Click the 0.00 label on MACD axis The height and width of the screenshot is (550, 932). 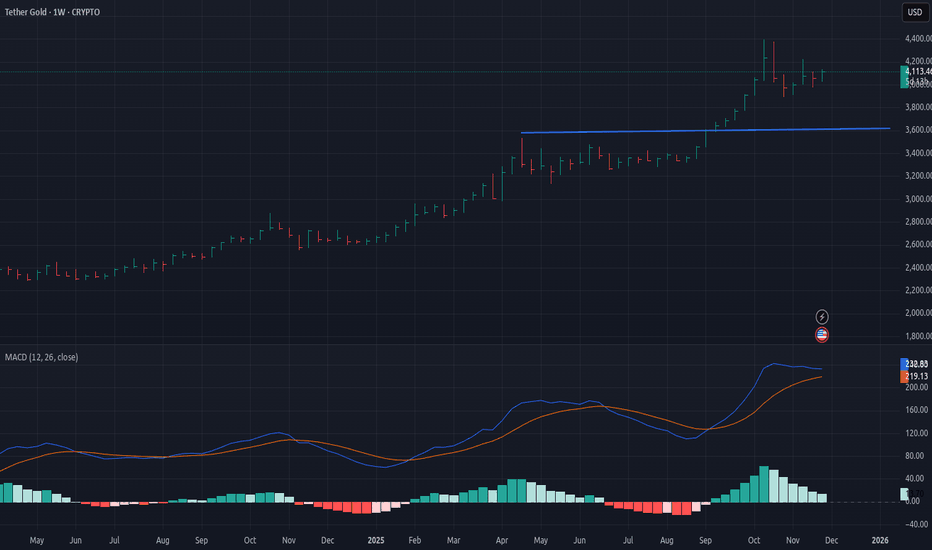(912, 501)
